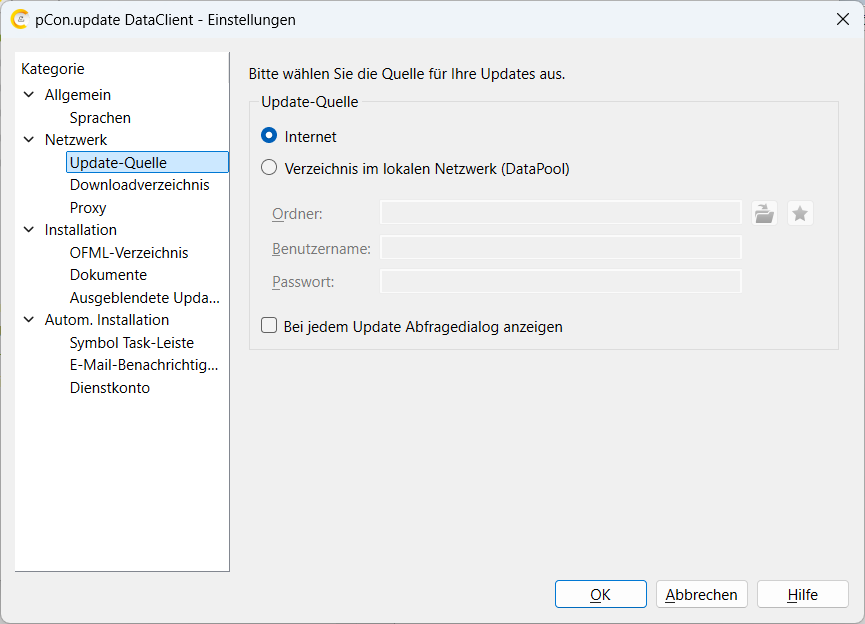Open the Proxy settings category
This screenshot has height=624, width=865.
coord(88,208)
